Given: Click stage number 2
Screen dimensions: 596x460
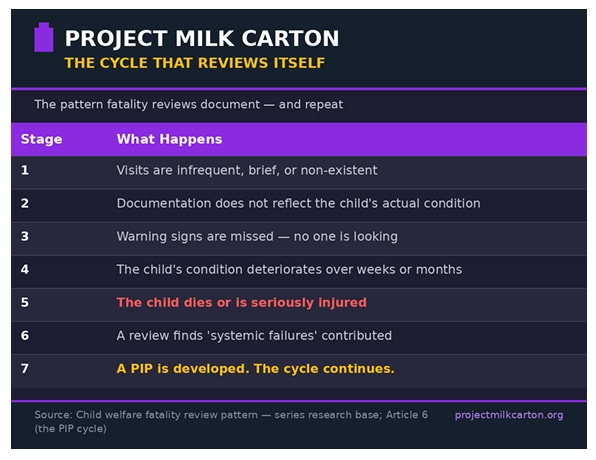Looking at the screenshot, I should 25,203.
